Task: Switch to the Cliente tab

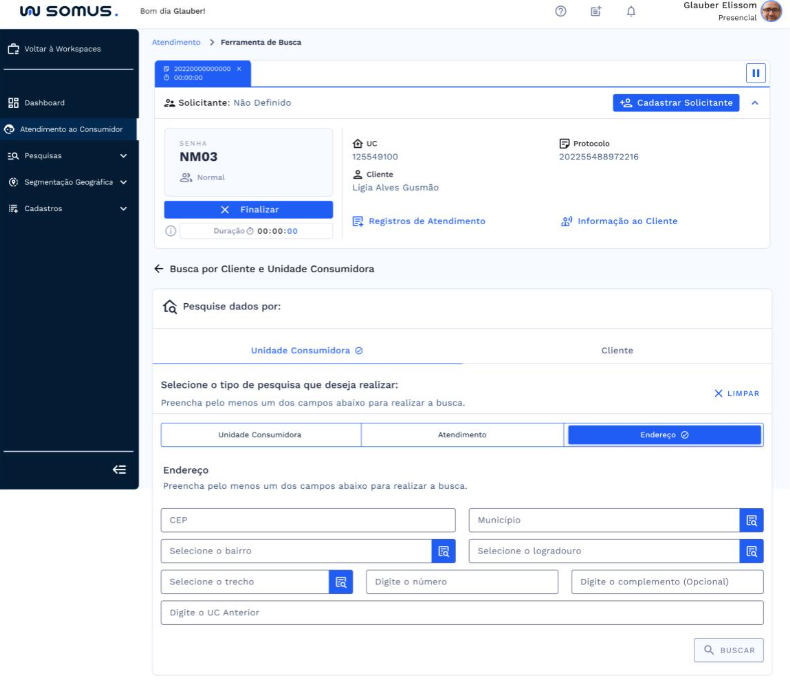Action: click(x=617, y=351)
